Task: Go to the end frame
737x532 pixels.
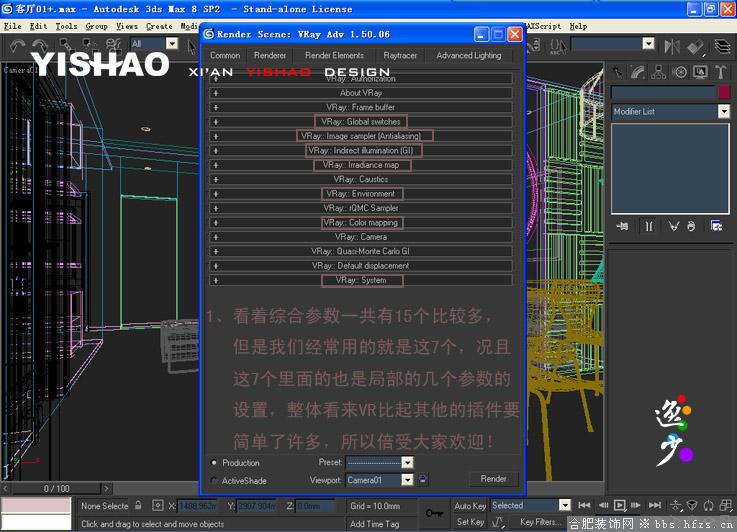Action: point(655,505)
